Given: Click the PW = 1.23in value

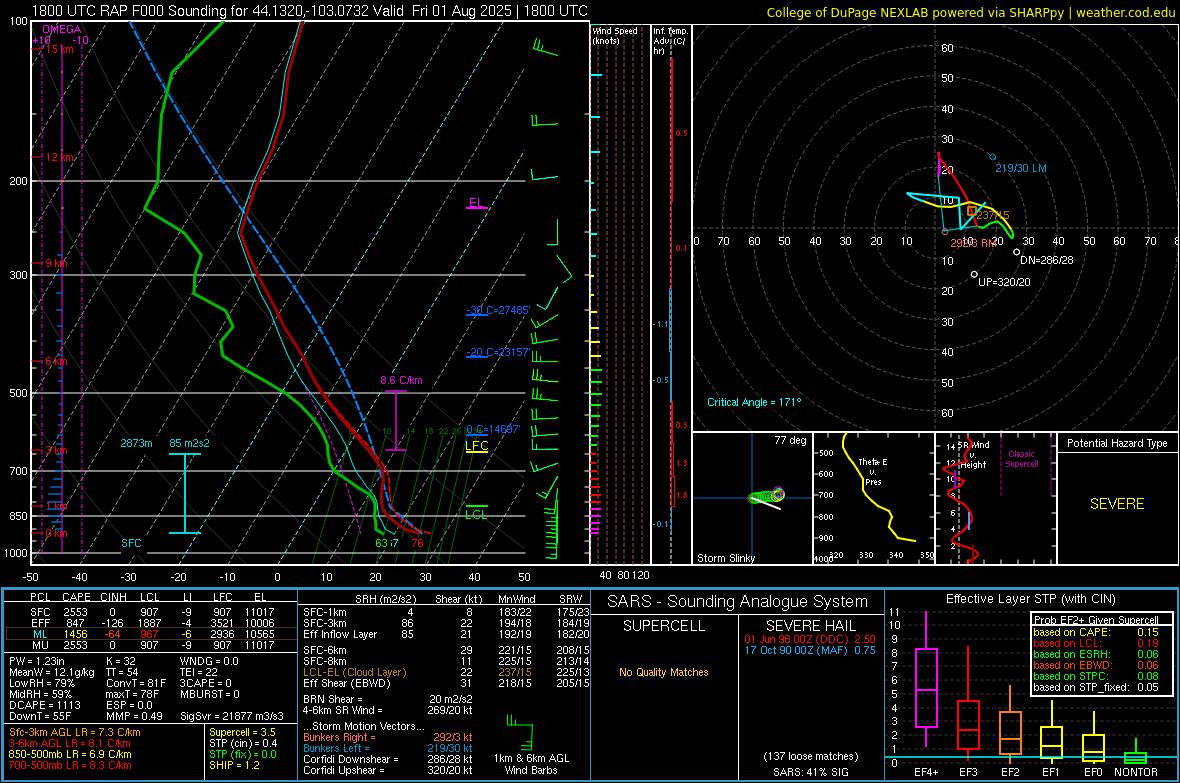Looking at the screenshot, I should click(x=37, y=661).
